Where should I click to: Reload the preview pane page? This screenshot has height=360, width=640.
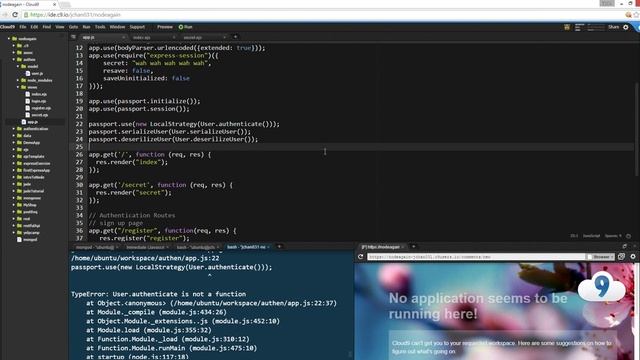361,257
